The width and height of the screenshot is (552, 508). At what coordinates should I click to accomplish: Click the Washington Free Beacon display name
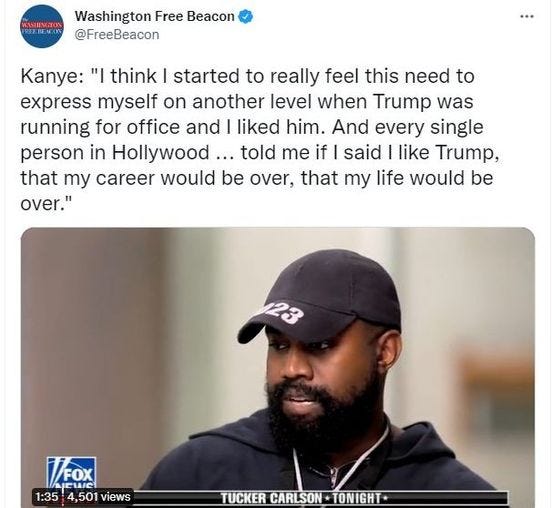point(155,16)
